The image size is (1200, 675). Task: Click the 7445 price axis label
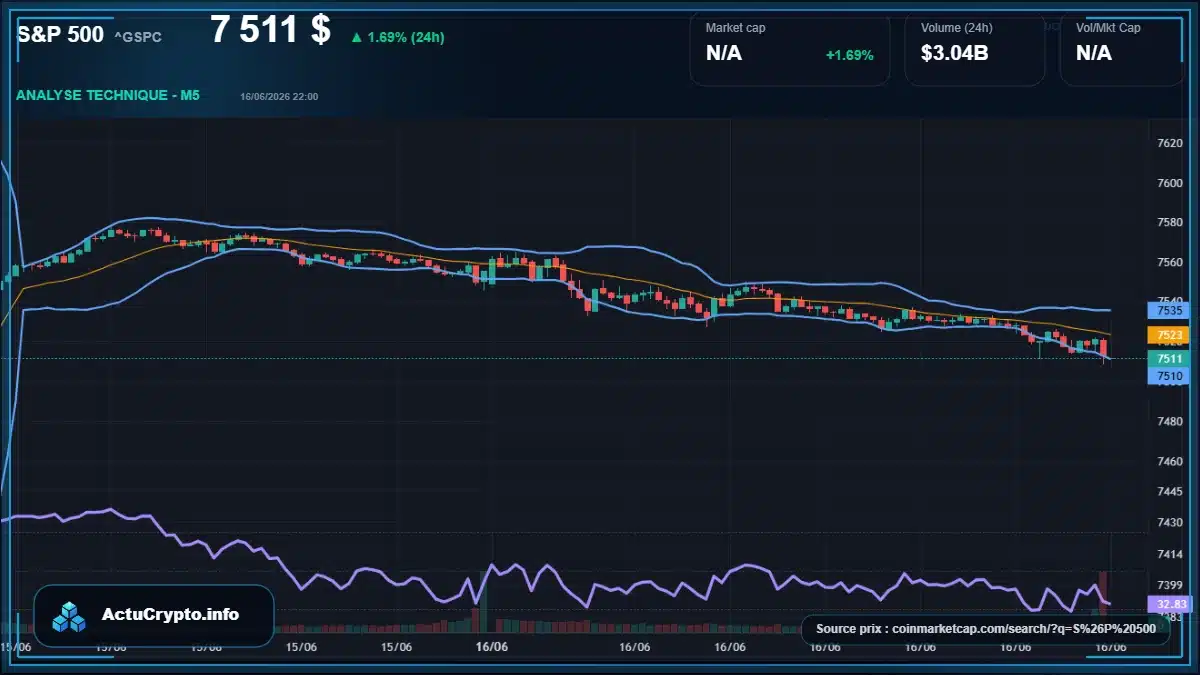point(1169,491)
